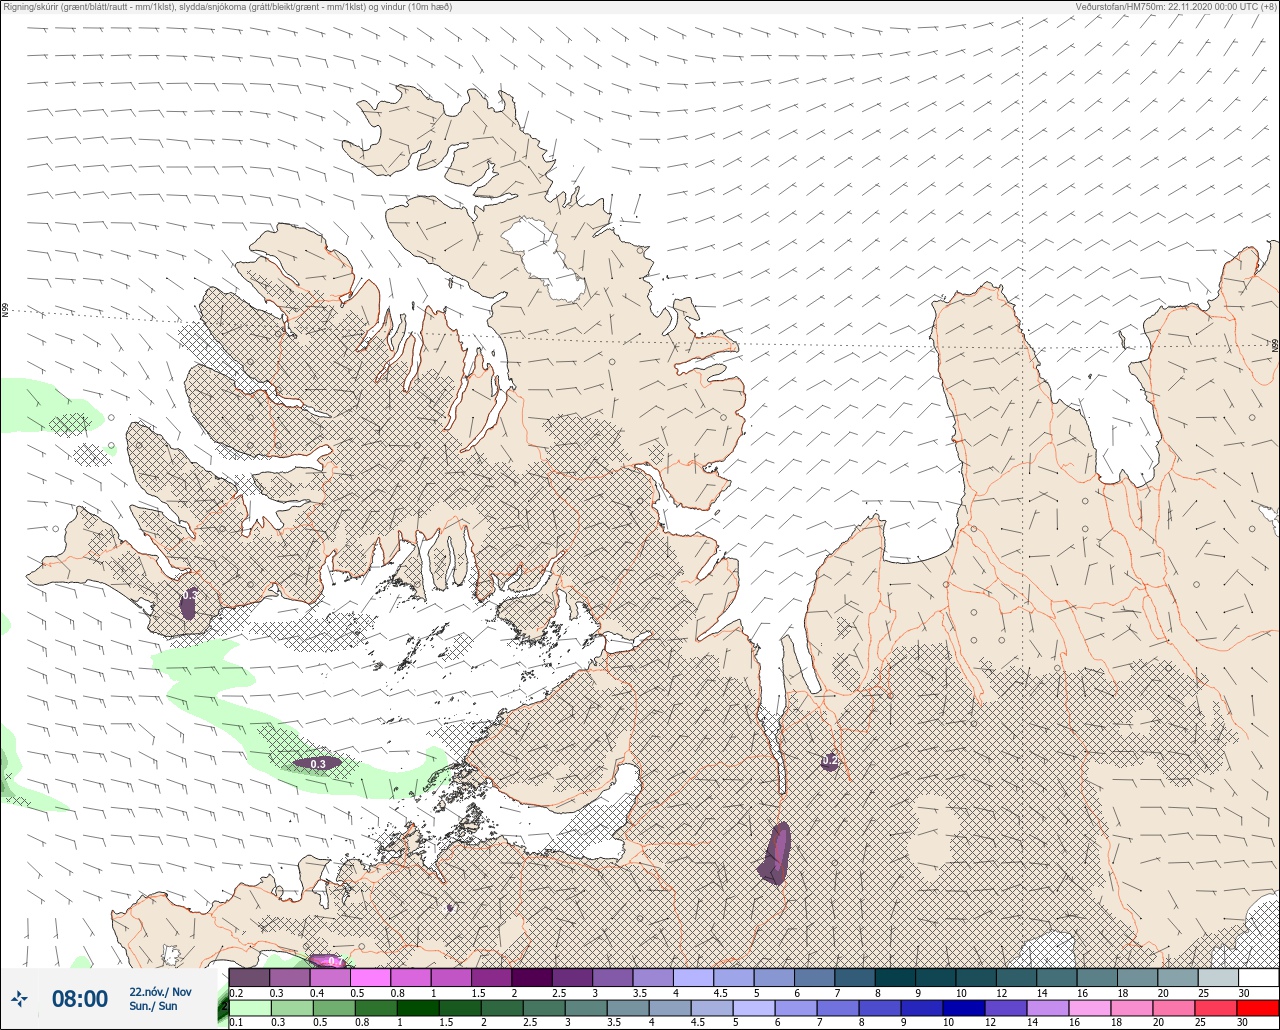The height and width of the screenshot is (1030, 1280).
Task: Select top-row swatch labeled 0.3
Action: point(290,977)
